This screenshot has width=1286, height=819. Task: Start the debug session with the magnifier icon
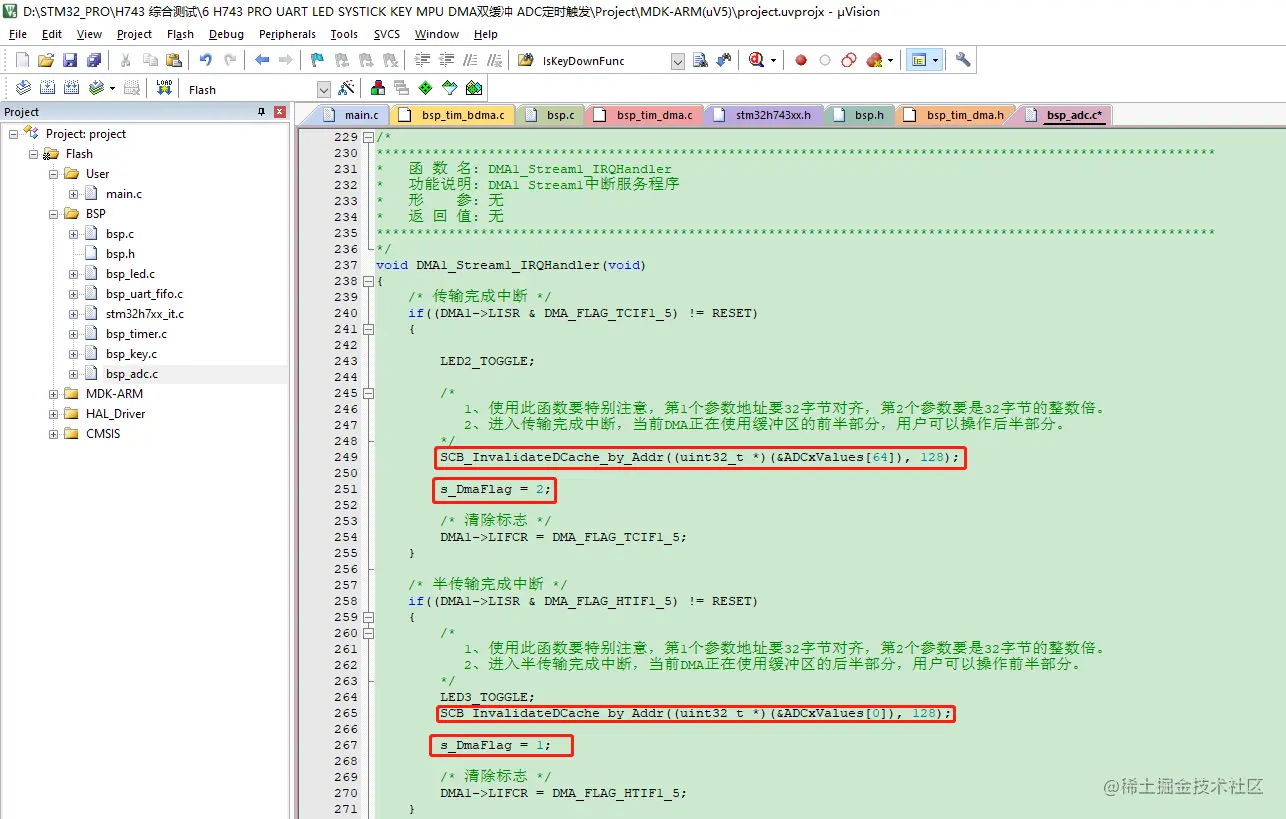[757, 60]
